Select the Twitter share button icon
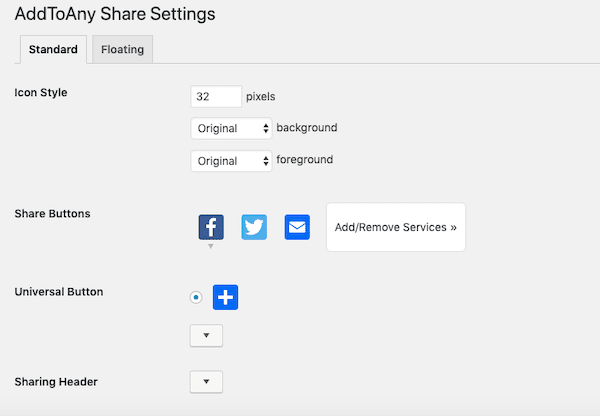 coord(254,227)
